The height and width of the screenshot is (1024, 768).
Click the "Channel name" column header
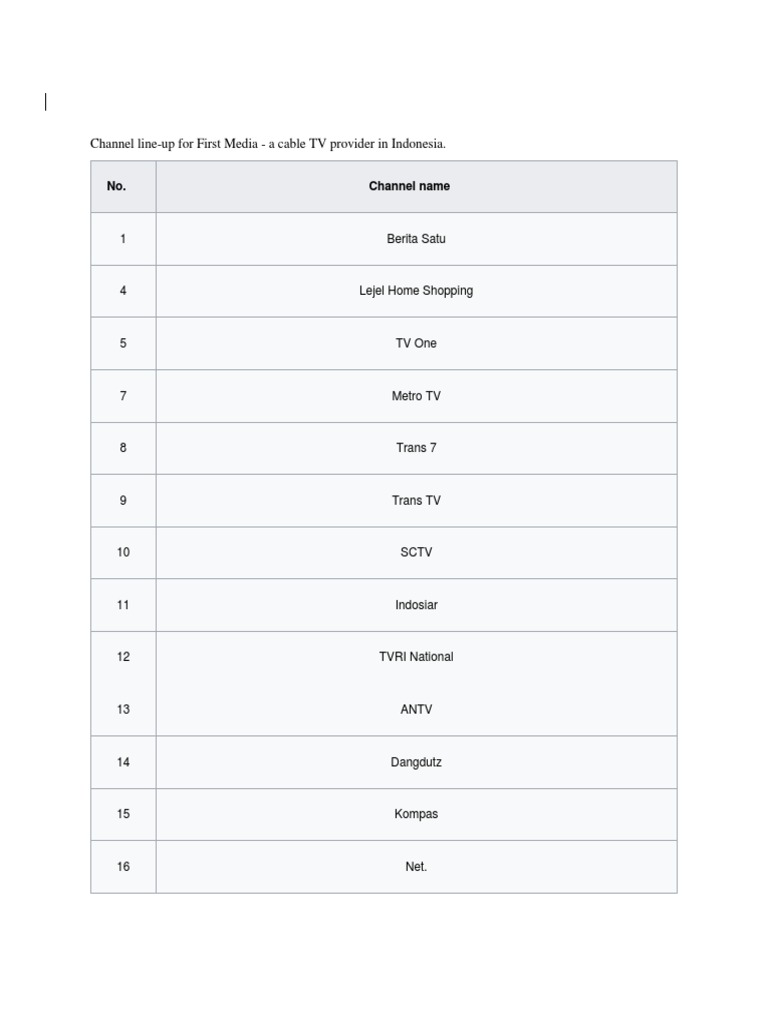coord(409,186)
